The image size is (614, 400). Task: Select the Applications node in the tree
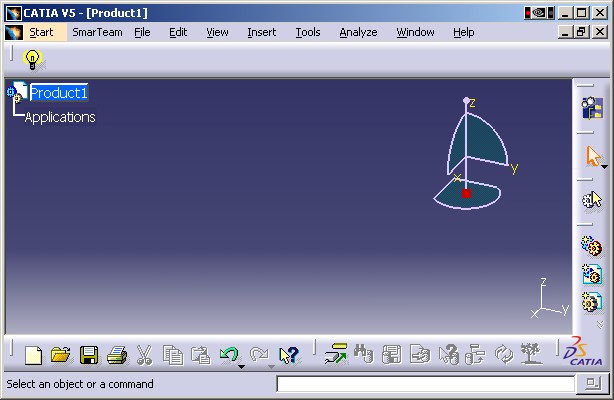click(60, 117)
